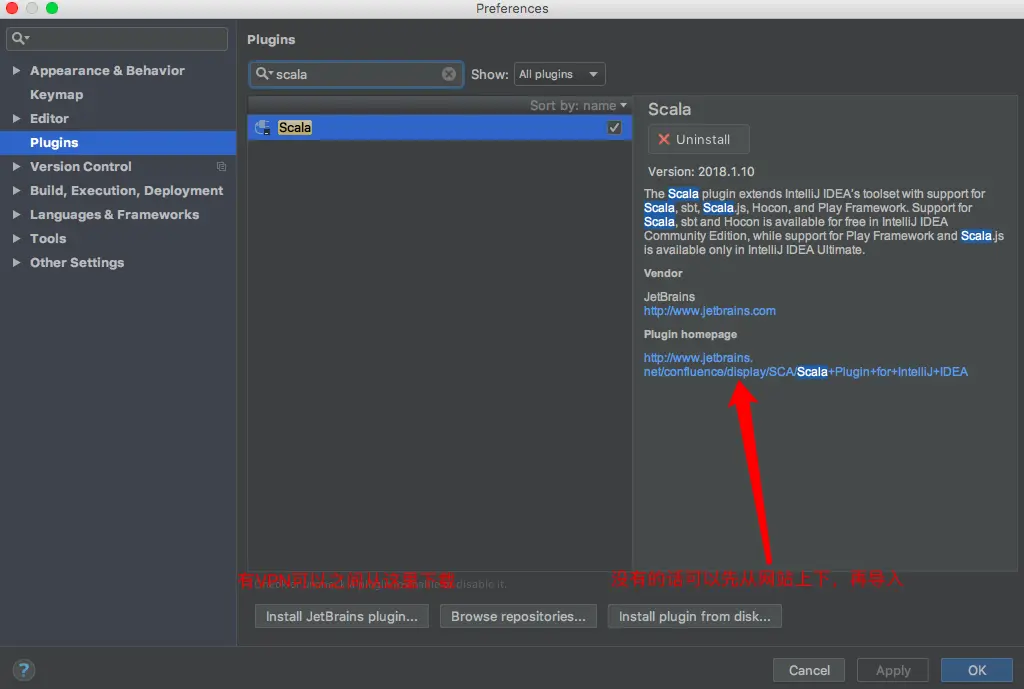Expand Appearance & Behavior section
1024x689 pixels.
coord(16,71)
